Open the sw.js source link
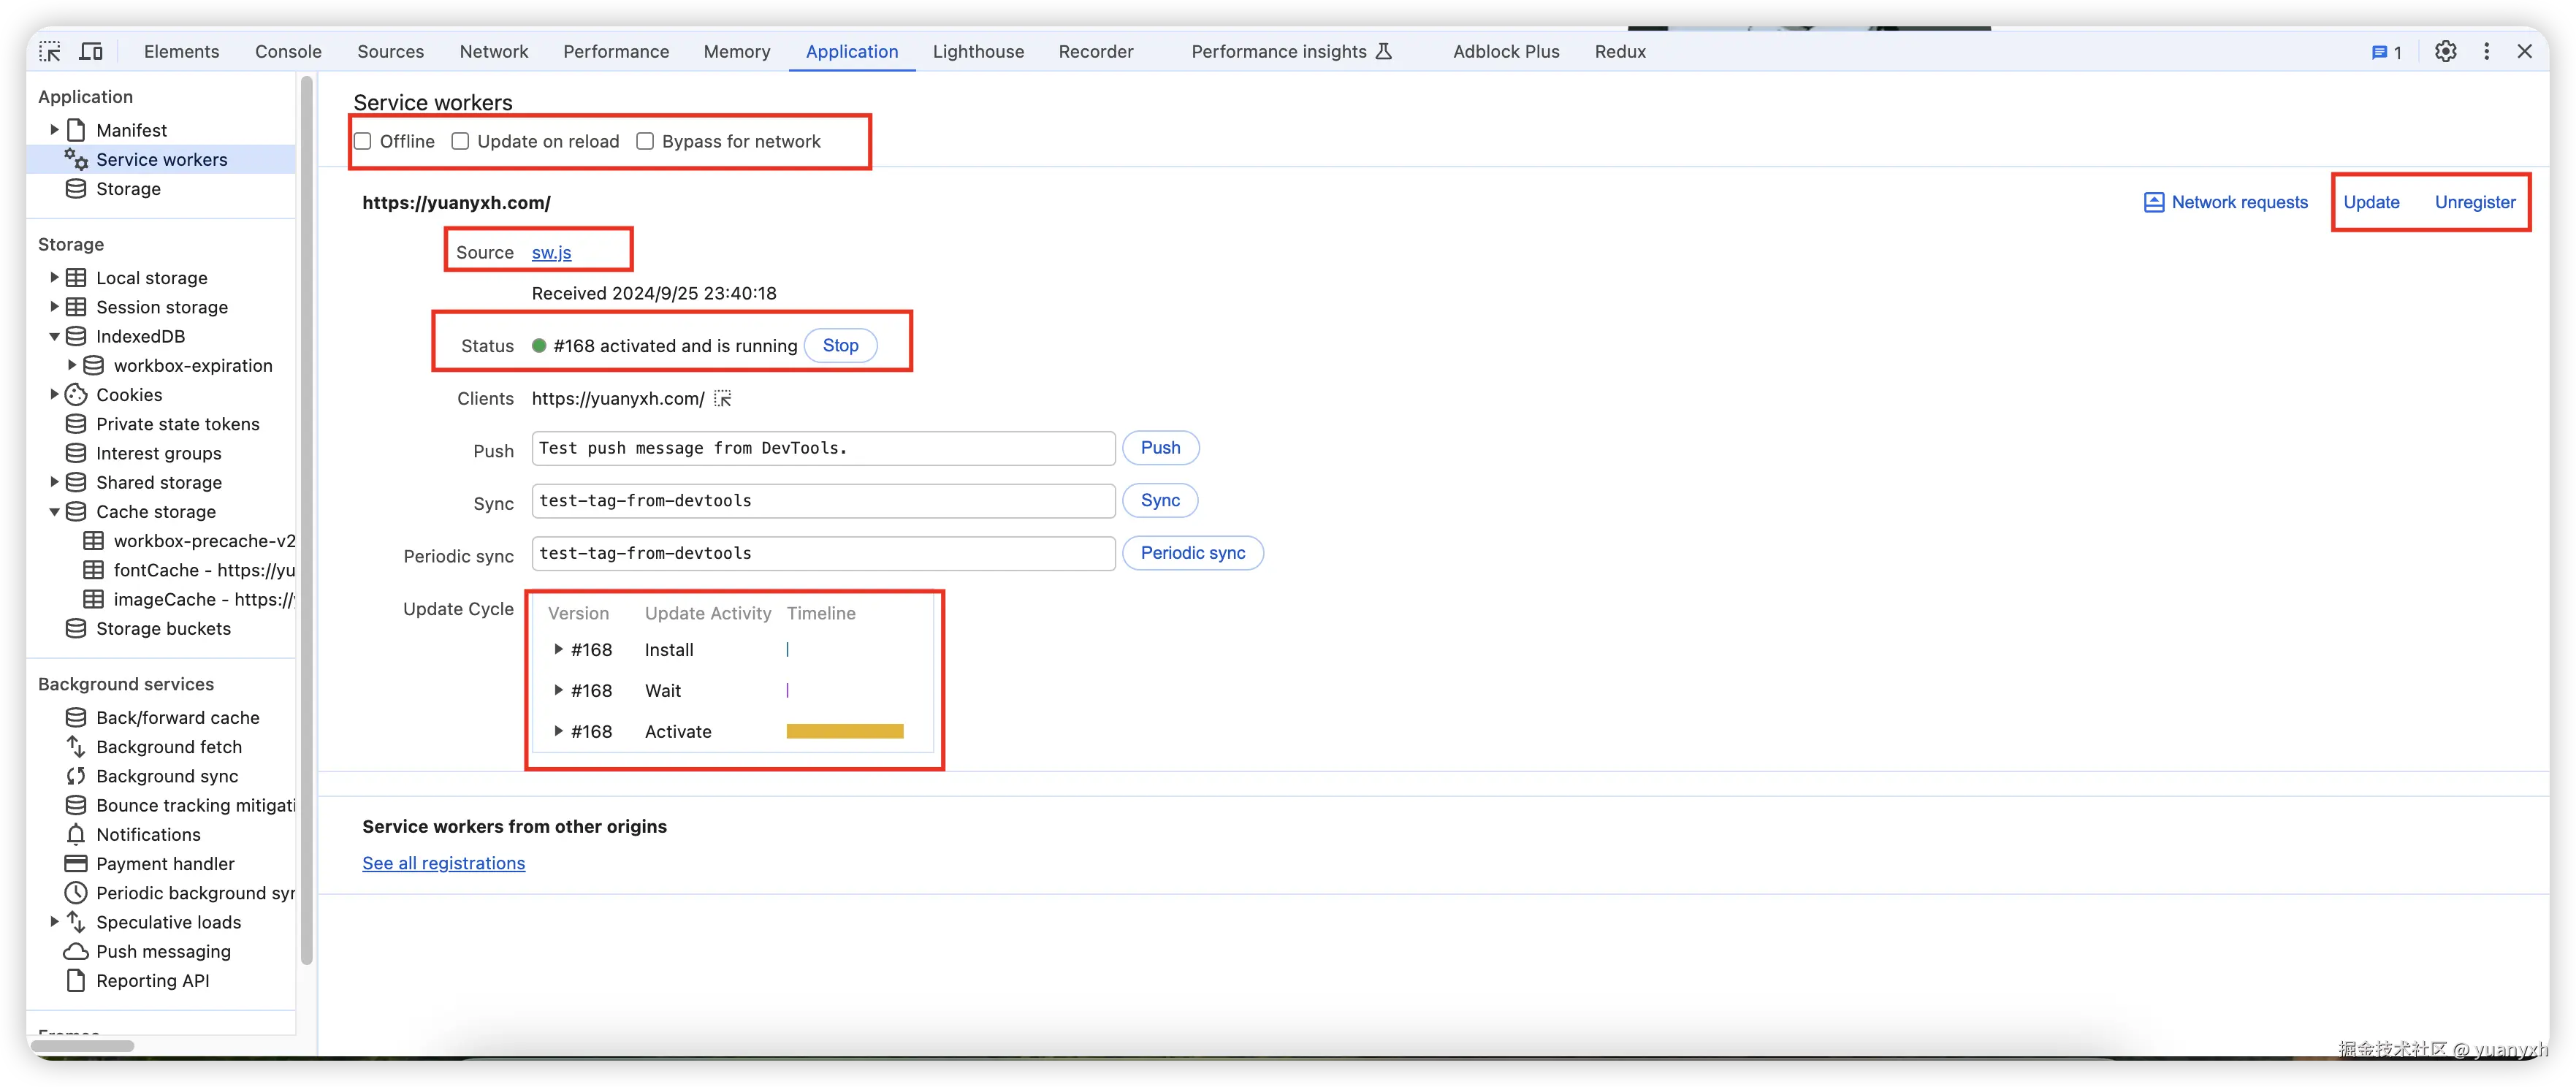Image resolution: width=2576 pixels, height=1087 pixels. (x=551, y=253)
